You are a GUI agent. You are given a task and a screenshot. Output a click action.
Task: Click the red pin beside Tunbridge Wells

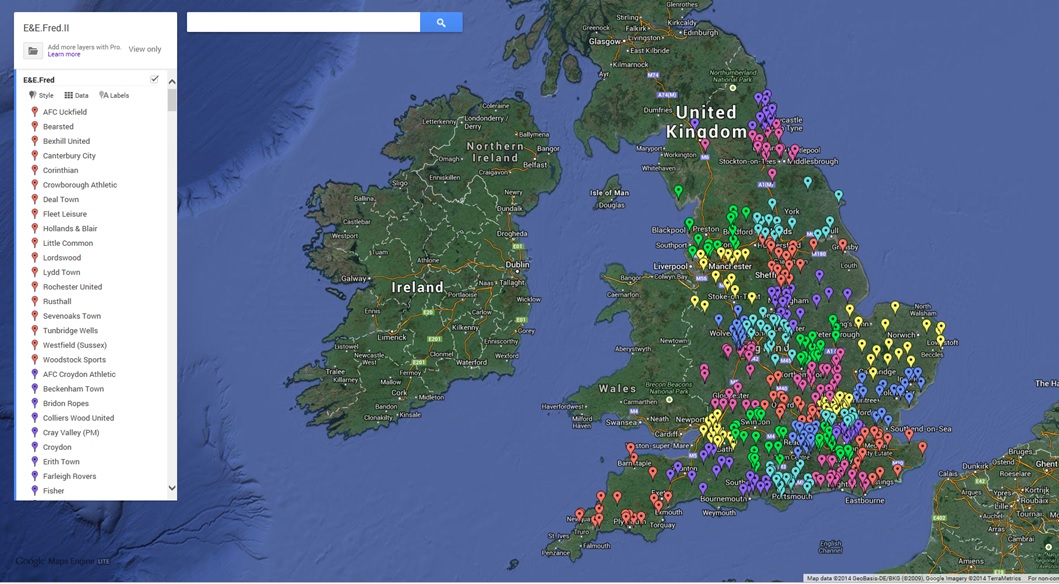[35, 331]
